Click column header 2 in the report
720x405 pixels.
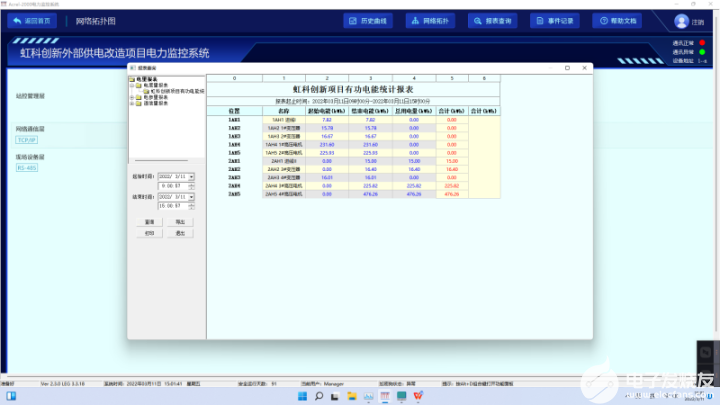tap(327, 79)
